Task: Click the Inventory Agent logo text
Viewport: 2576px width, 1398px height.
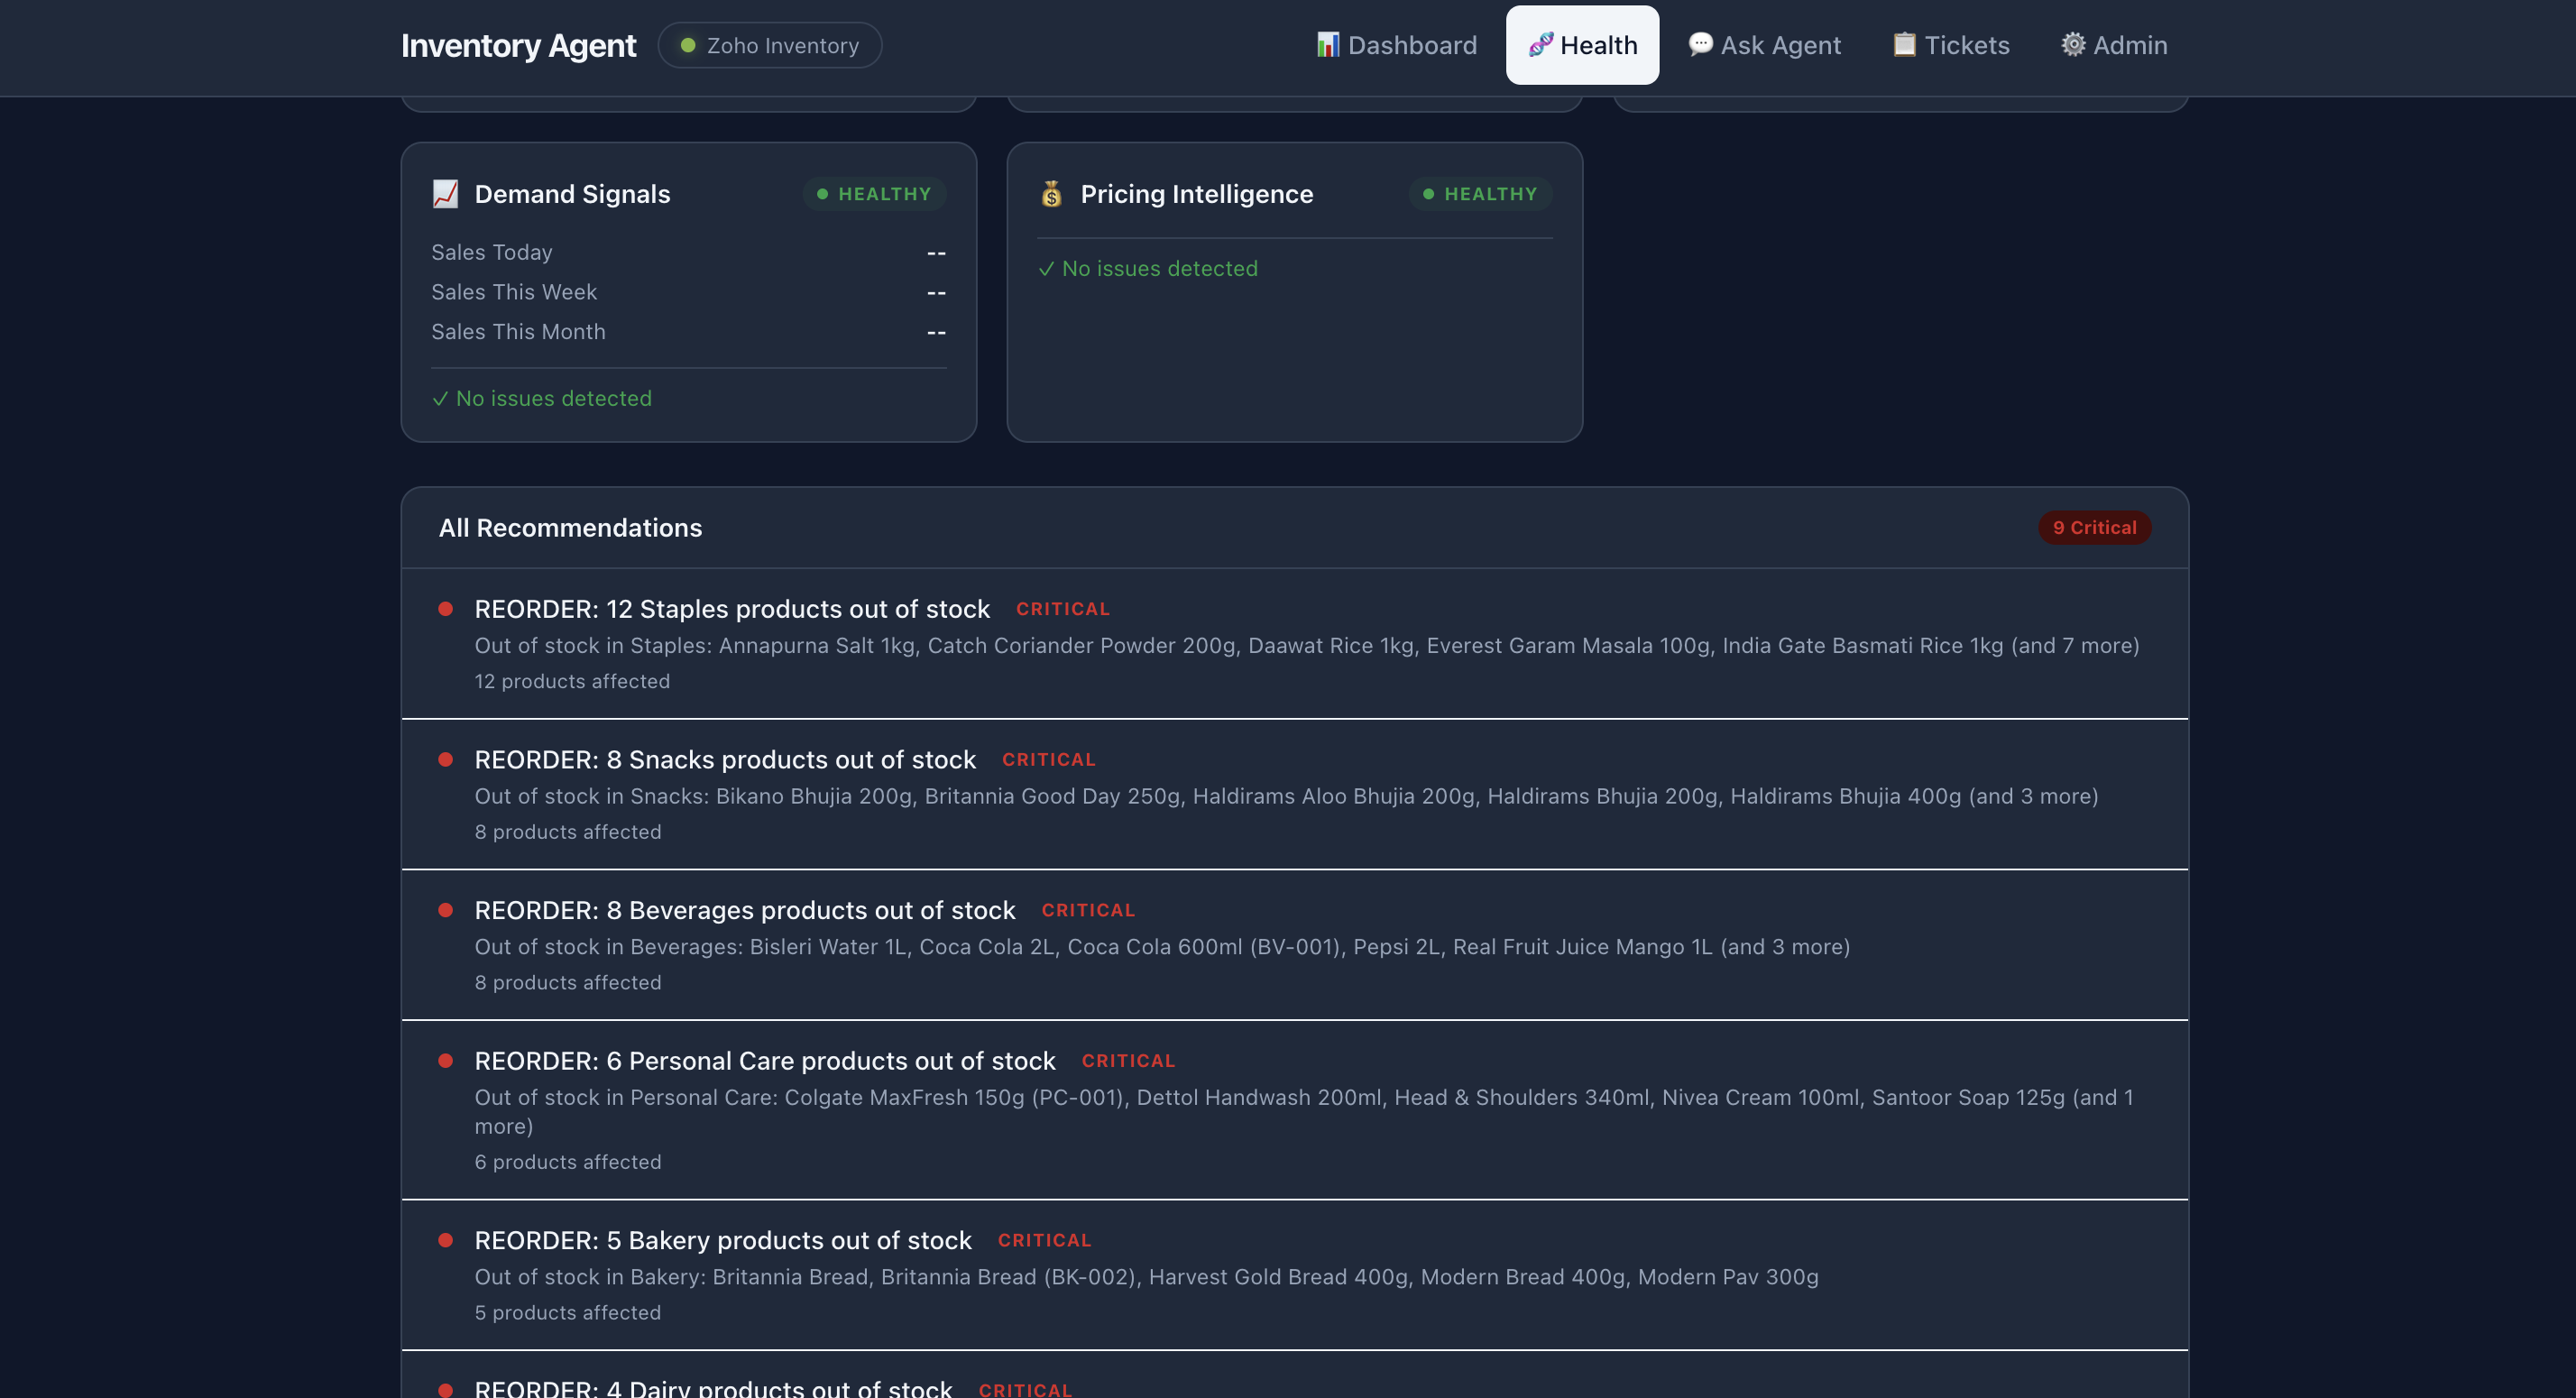Action: tap(518, 45)
